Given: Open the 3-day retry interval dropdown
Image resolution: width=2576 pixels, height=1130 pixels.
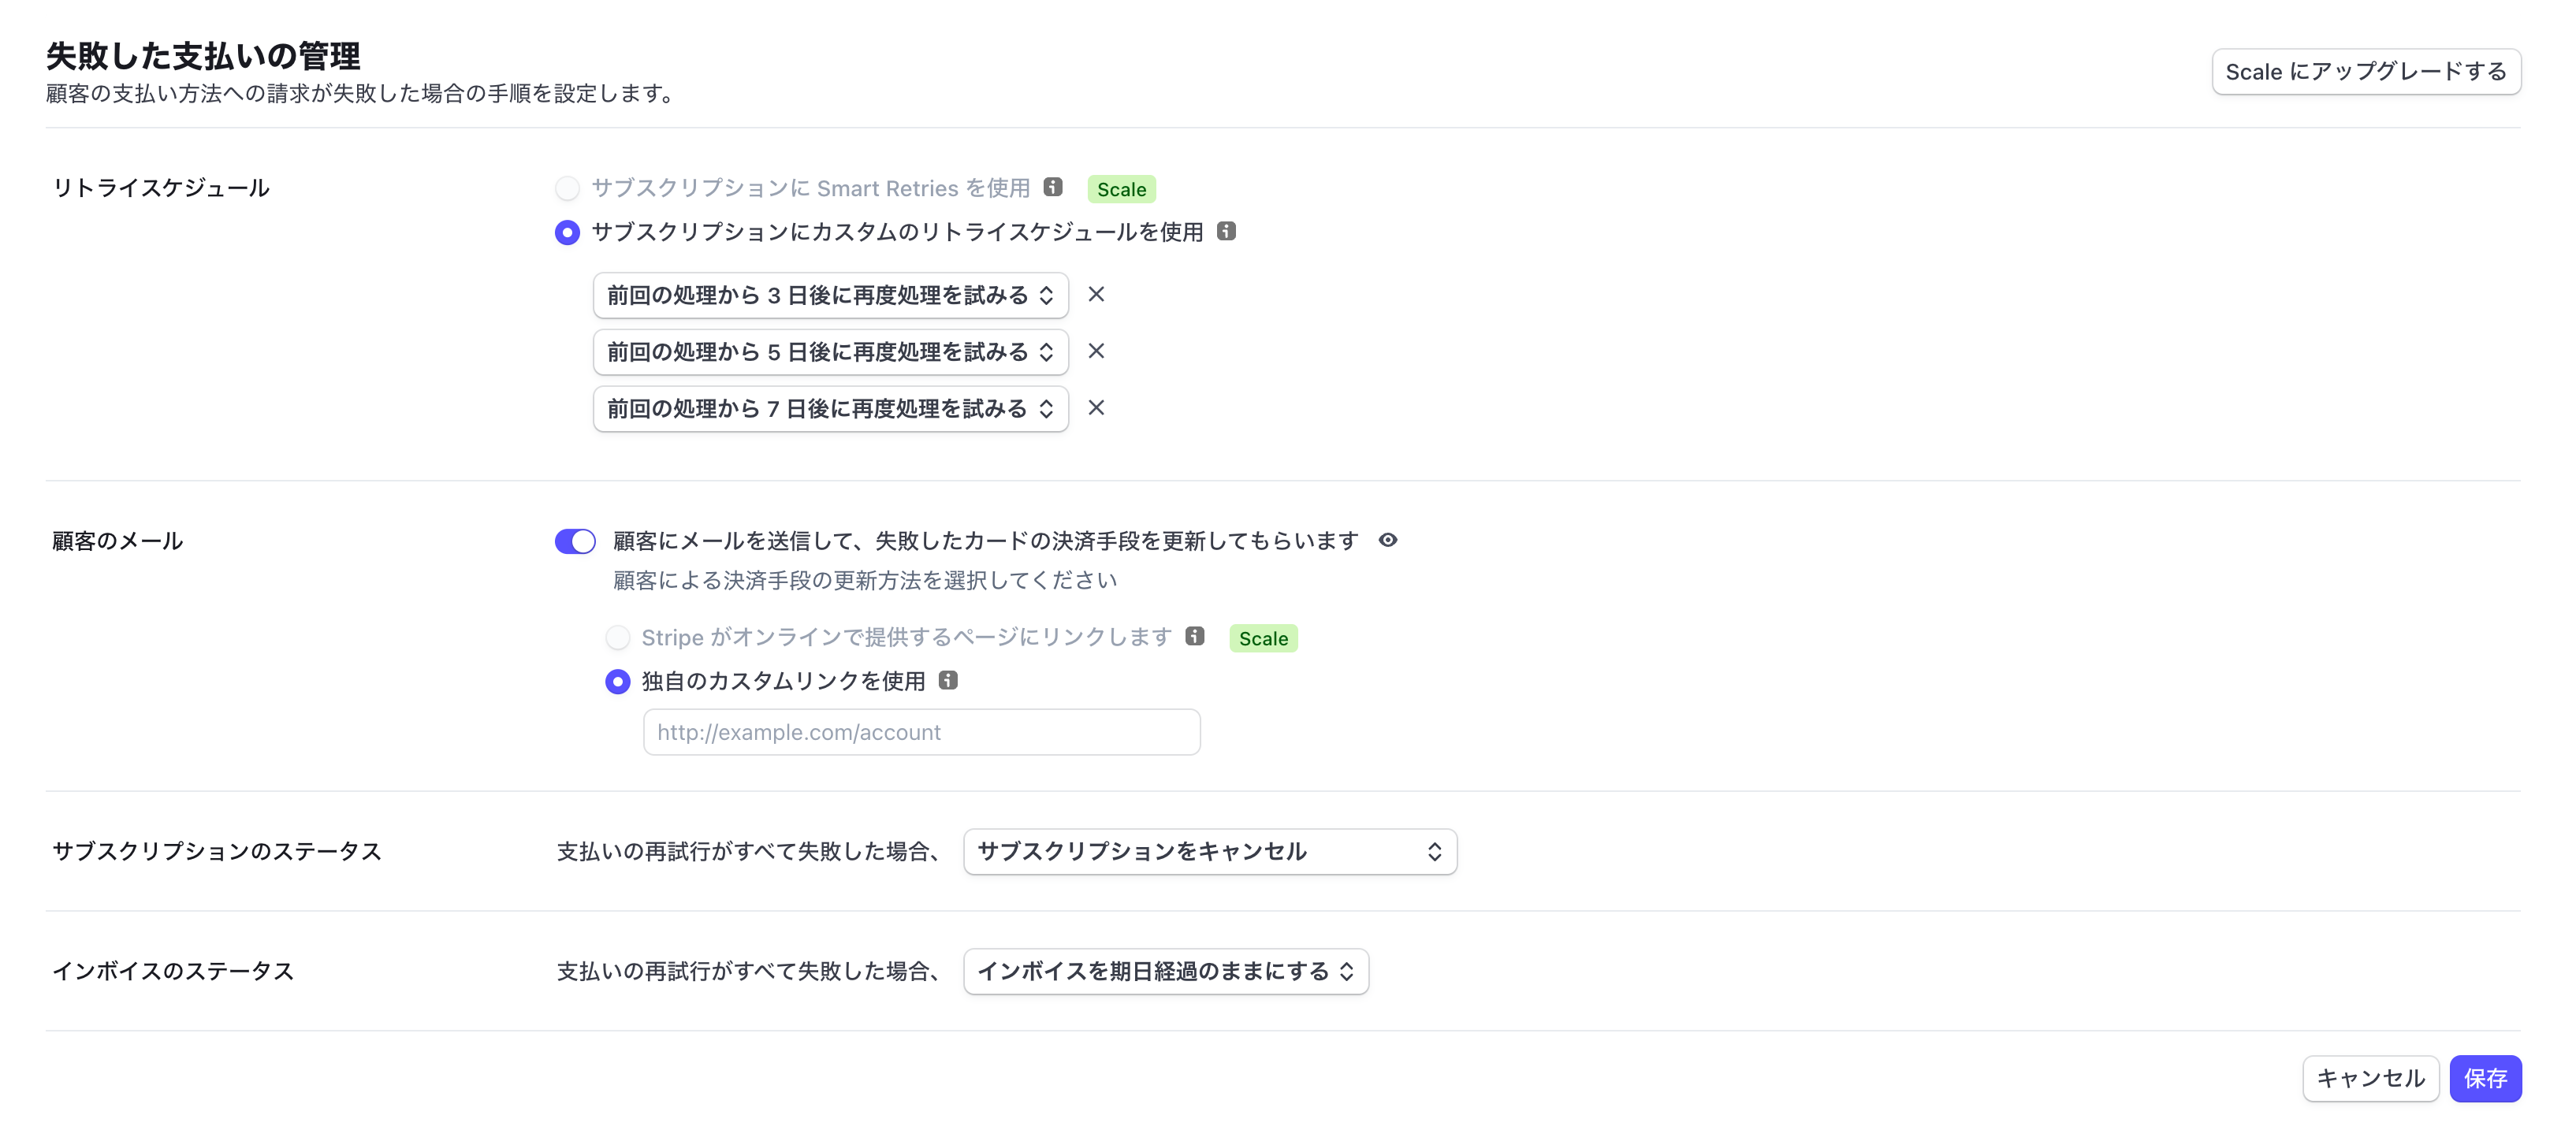Looking at the screenshot, I should (830, 295).
